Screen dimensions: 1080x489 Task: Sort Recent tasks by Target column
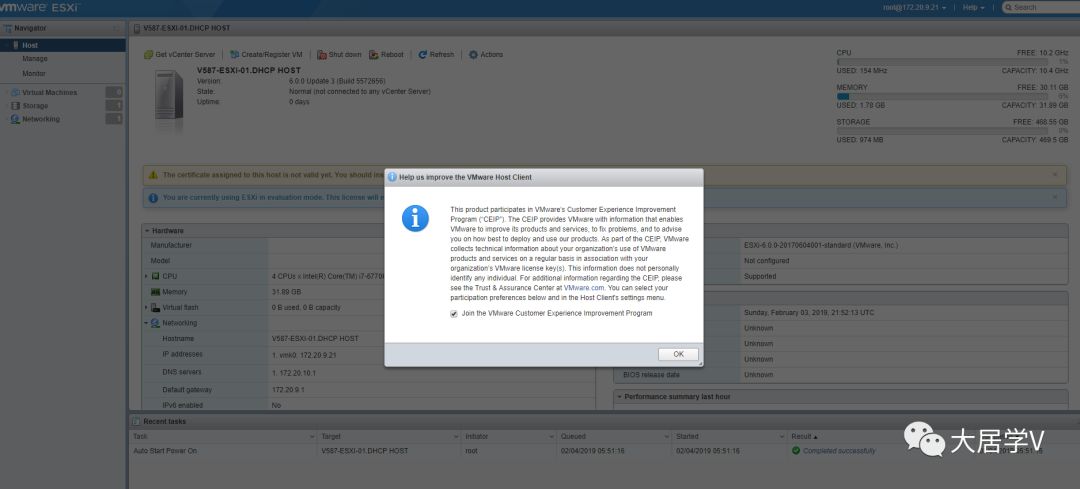pyautogui.click(x=388, y=437)
